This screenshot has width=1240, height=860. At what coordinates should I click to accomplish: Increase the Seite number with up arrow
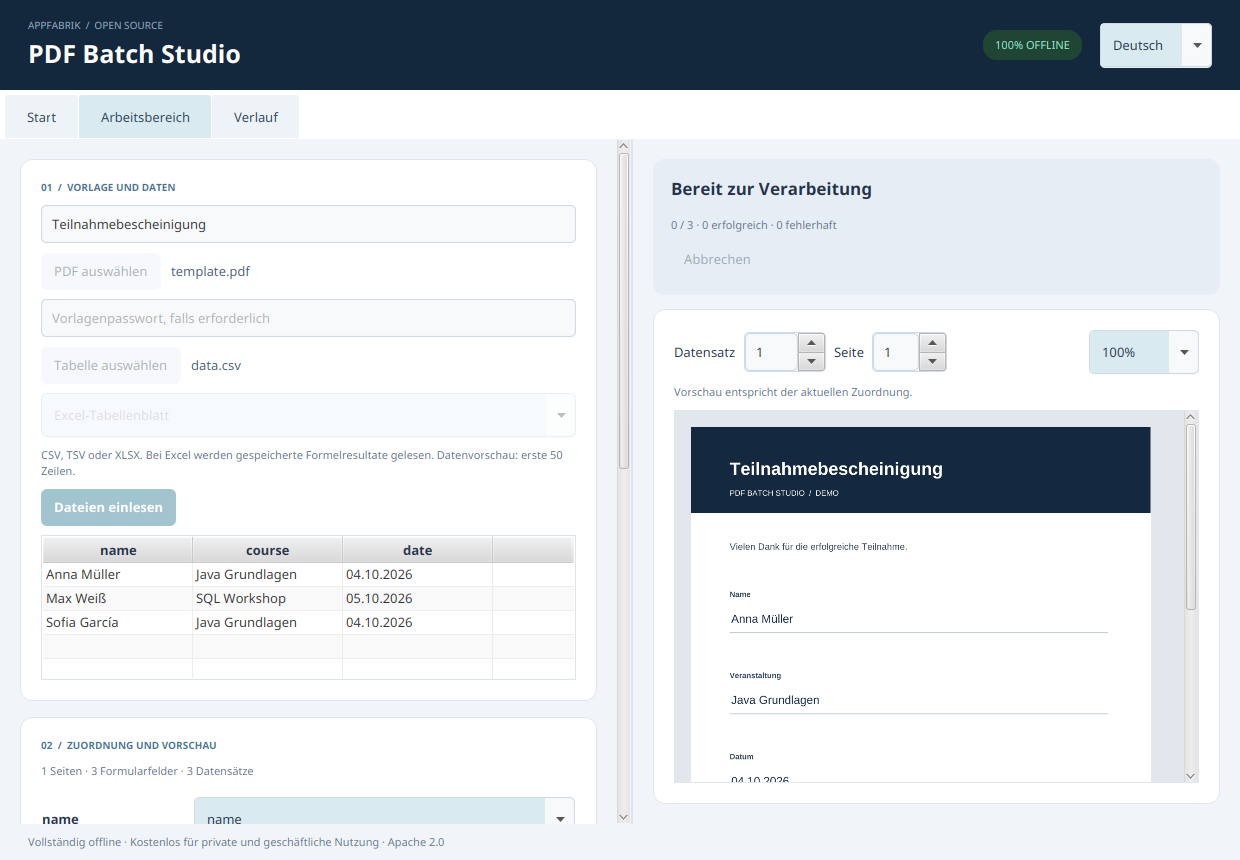pos(932,343)
